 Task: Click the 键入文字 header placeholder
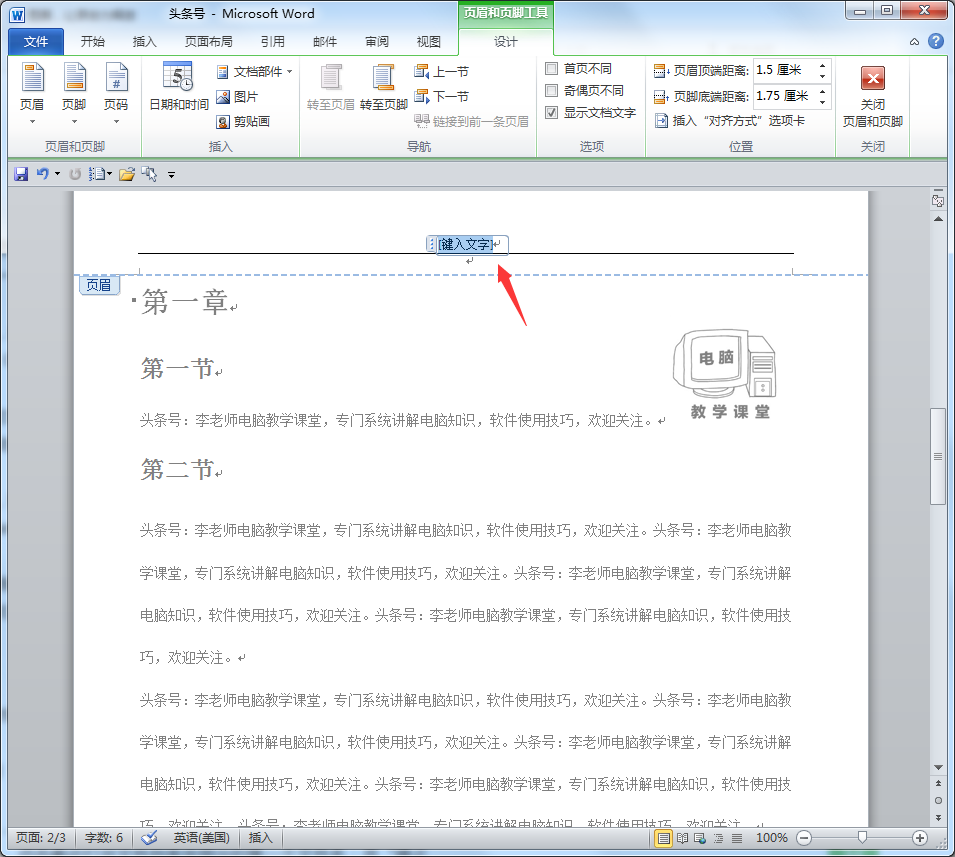point(466,244)
